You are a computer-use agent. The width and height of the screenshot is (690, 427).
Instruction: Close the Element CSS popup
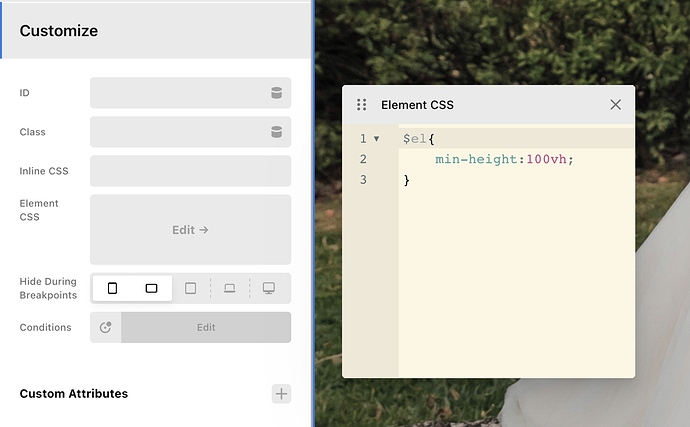[x=615, y=105]
